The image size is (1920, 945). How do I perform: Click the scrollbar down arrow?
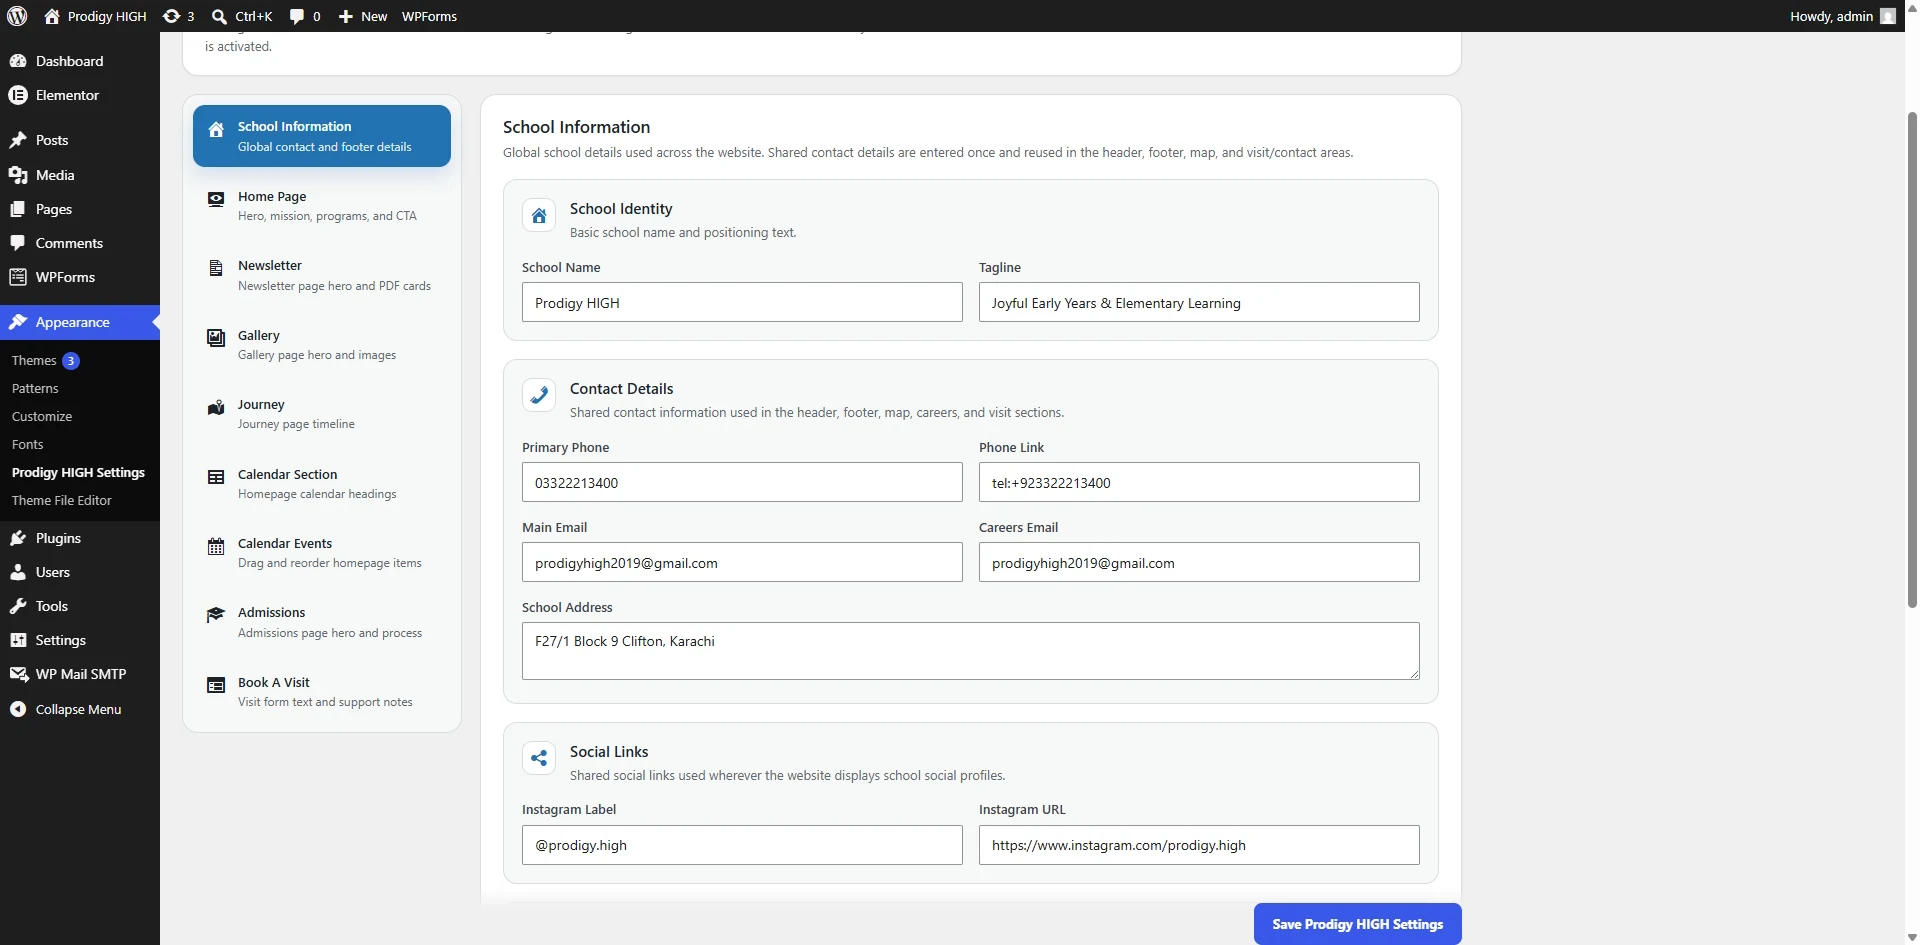click(x=1912, y=937)
